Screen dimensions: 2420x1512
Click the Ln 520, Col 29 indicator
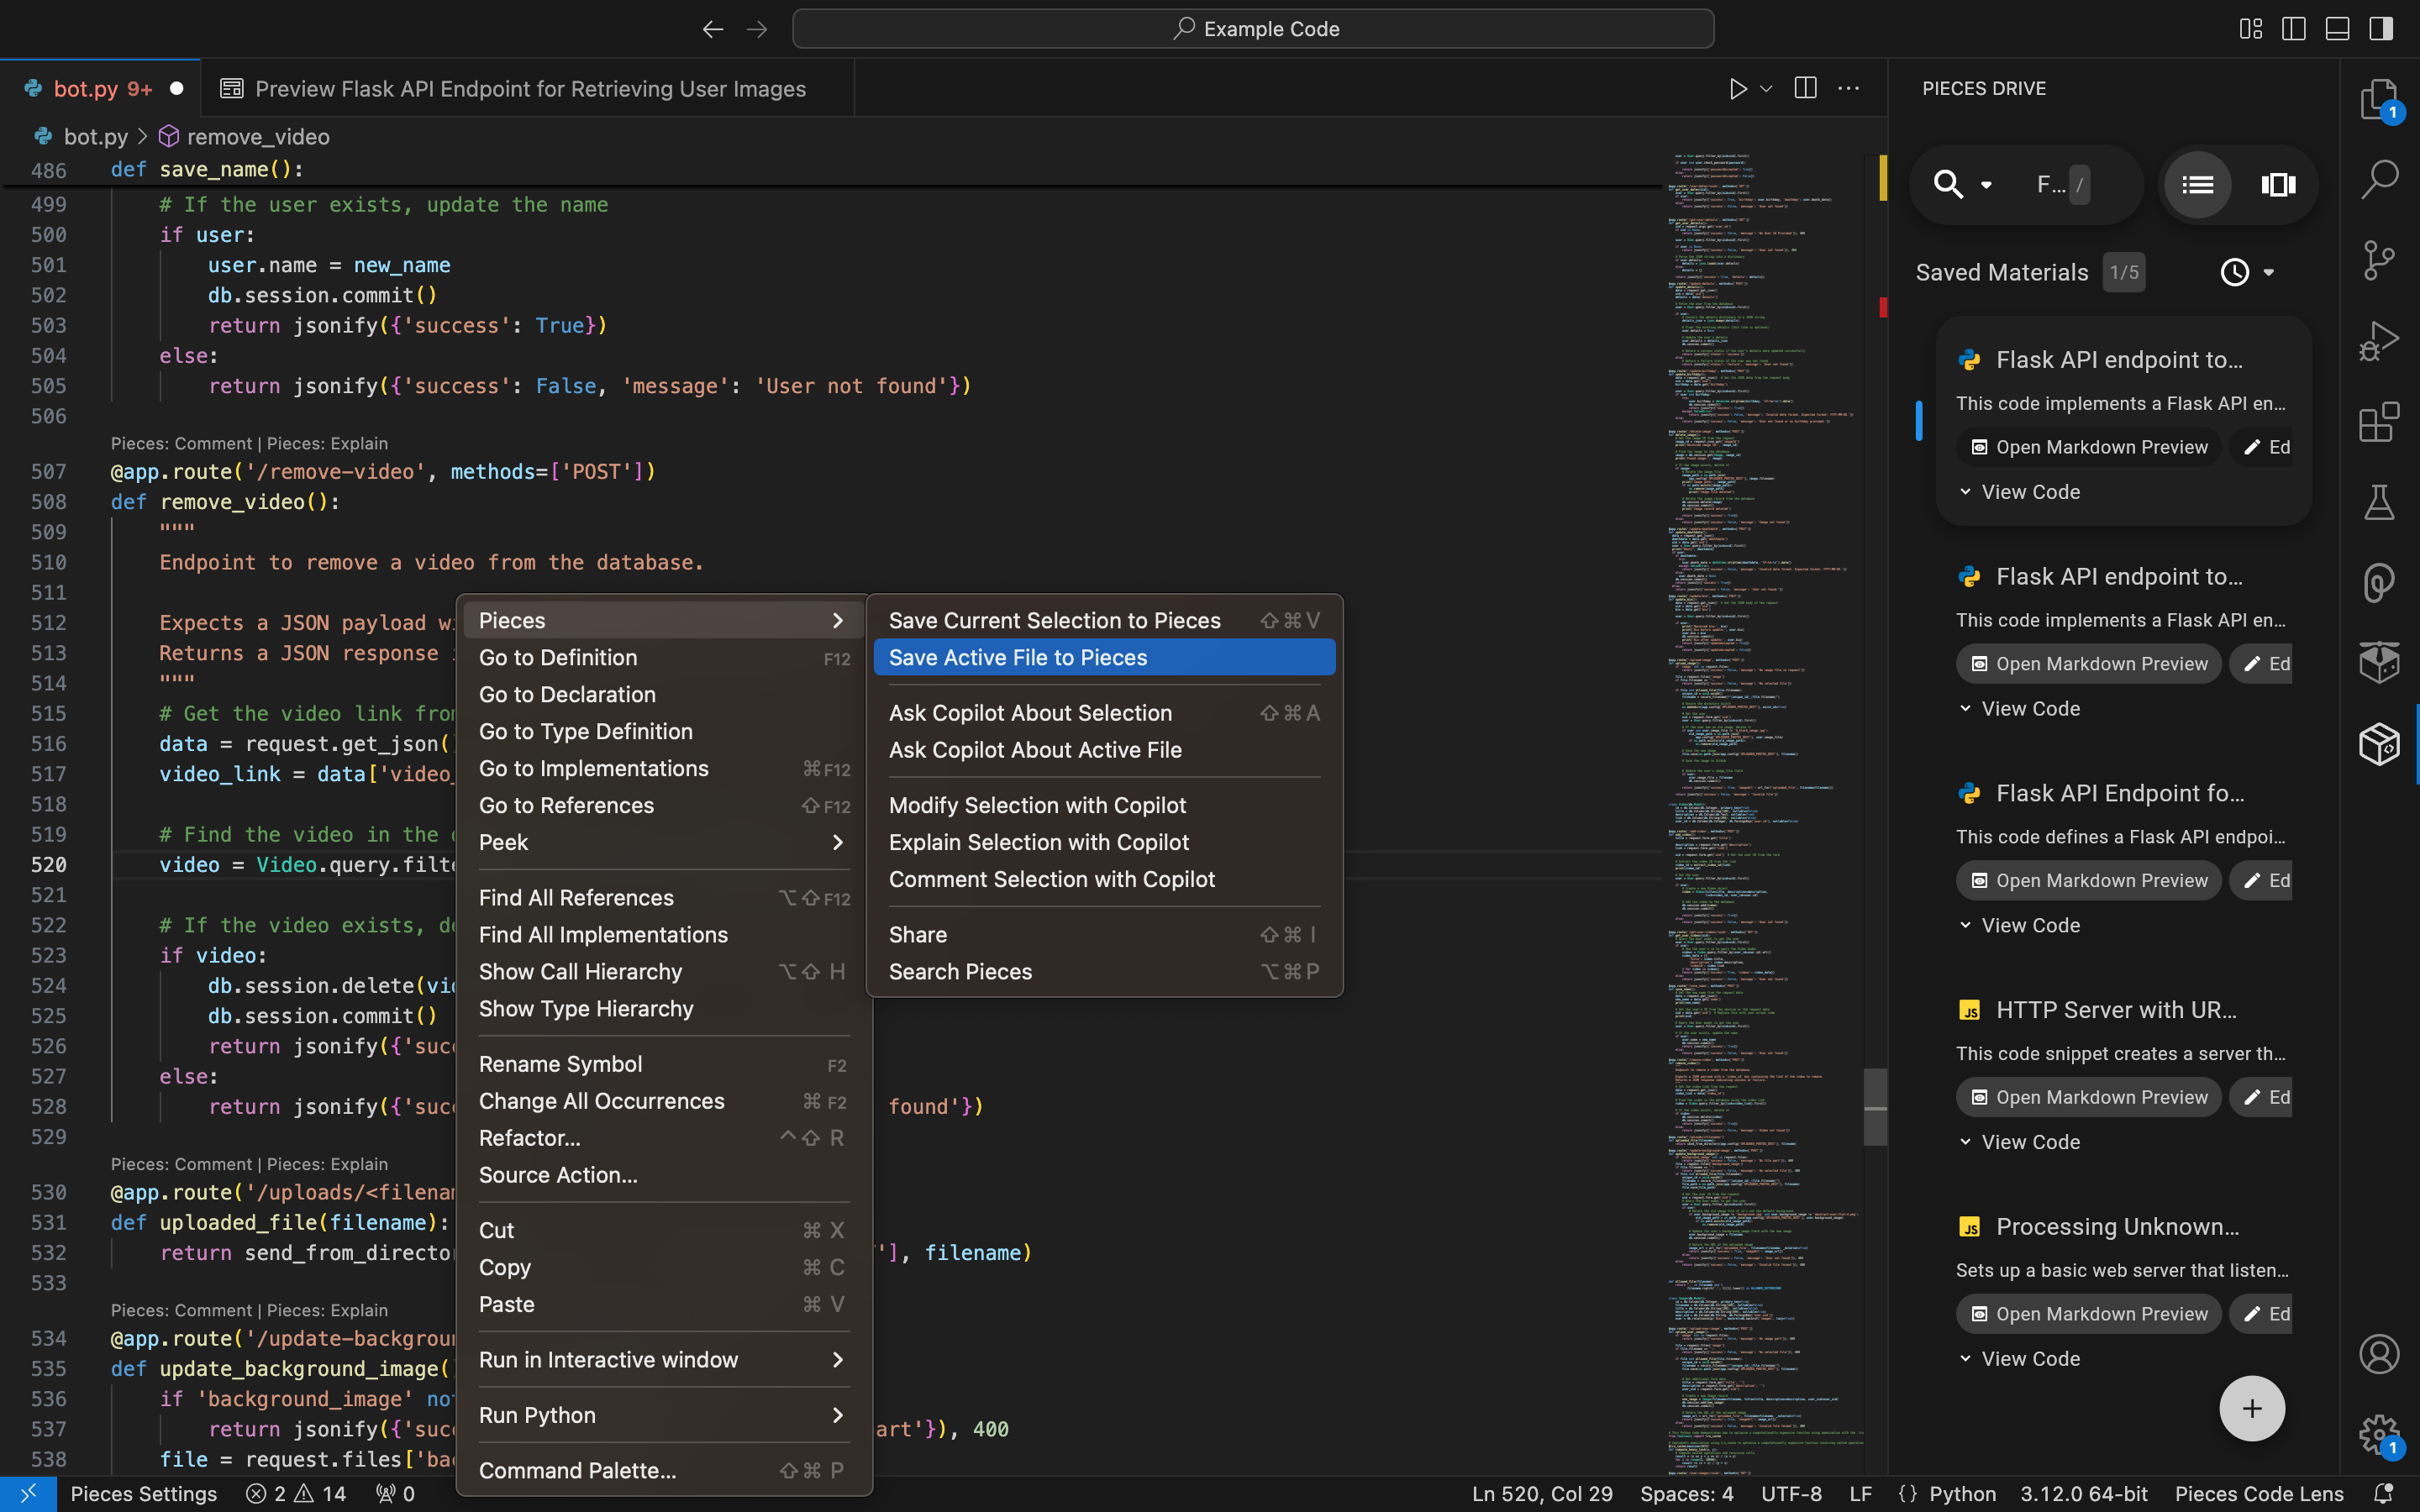tap(1542, 1494)
